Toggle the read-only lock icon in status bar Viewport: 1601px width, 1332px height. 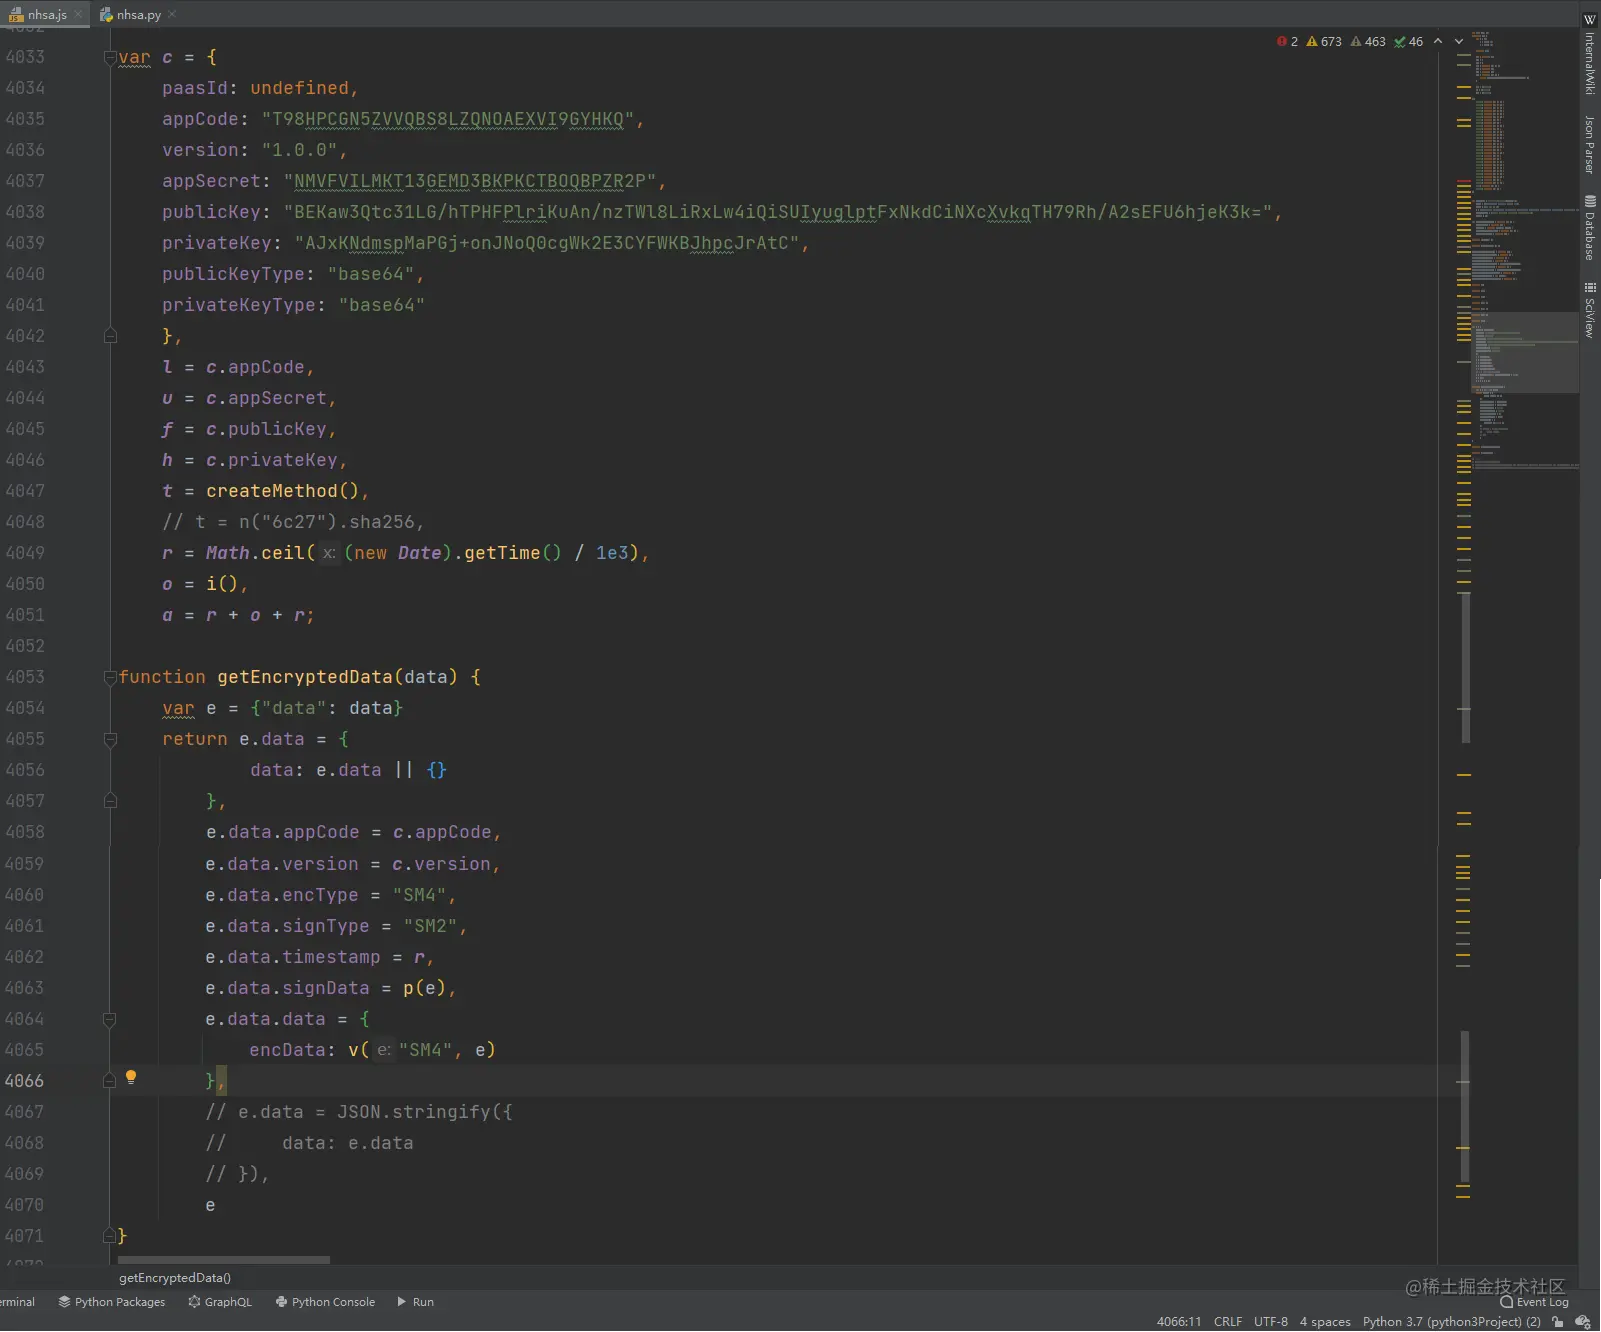pyautogui.click(x=1557, y=1322)
